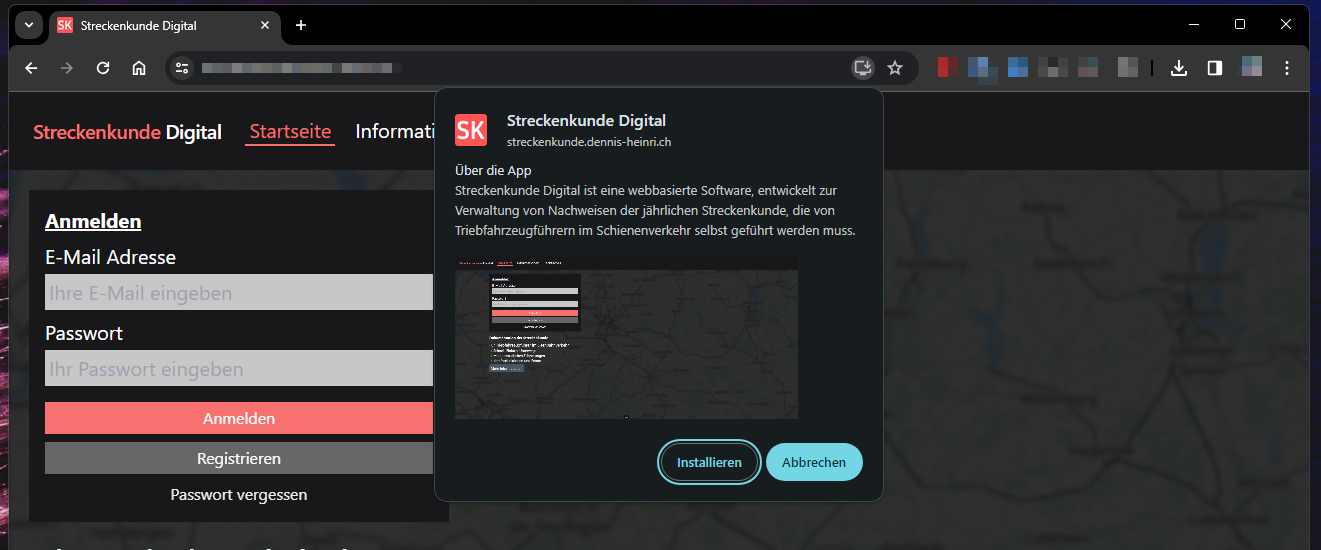Open the Chrome downloads icon

1179,68
